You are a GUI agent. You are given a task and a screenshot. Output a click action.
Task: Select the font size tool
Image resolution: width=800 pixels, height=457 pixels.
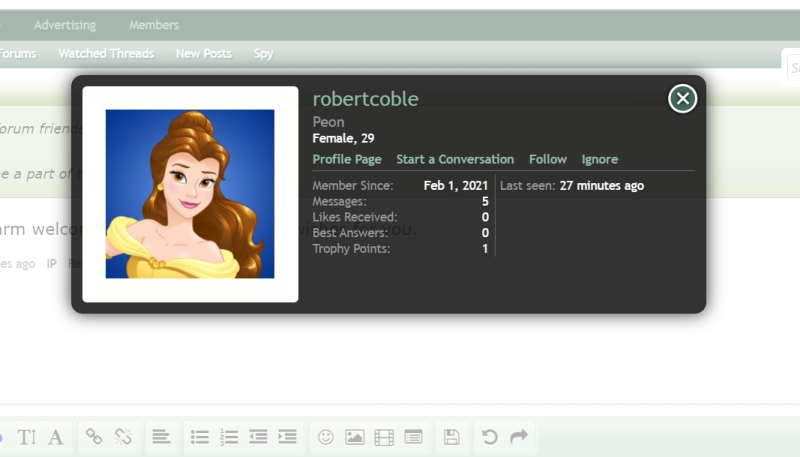[x=27, y=437]
